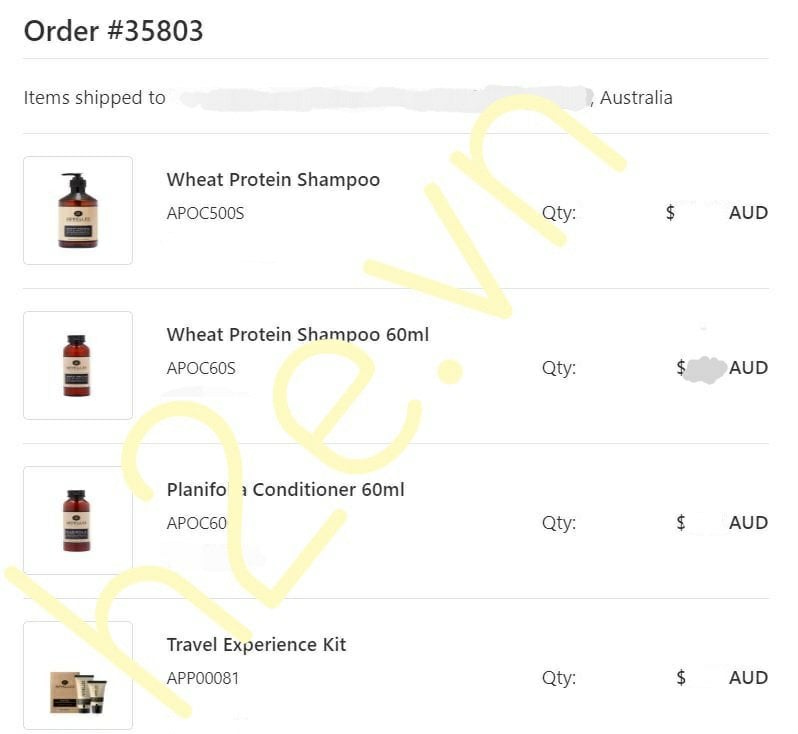Open the Wheat Protein Shampoo 60ml link
The image size is (798, 734).
click(297, 334)
